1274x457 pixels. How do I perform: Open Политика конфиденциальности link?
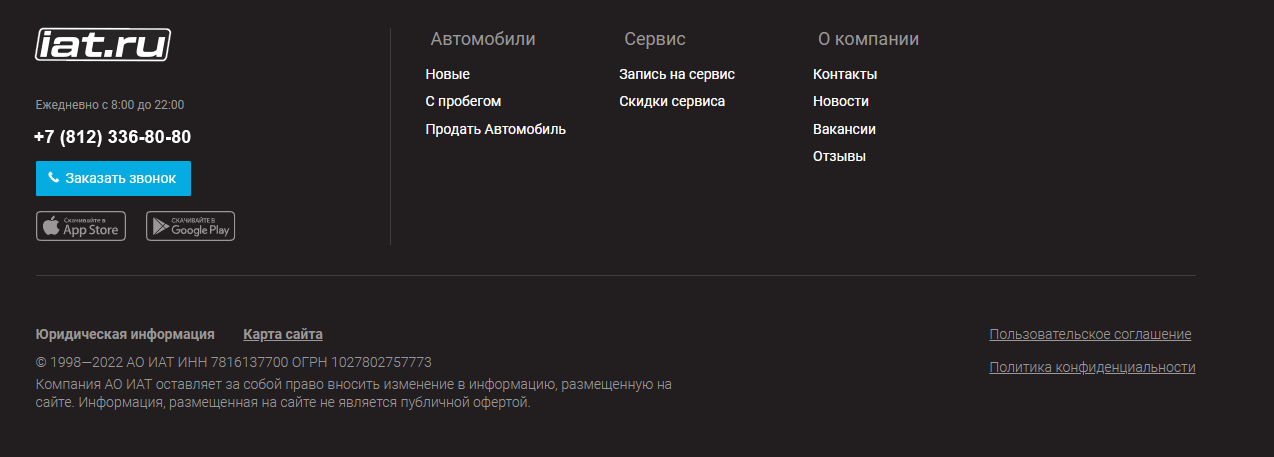(x=1092, y=367)
